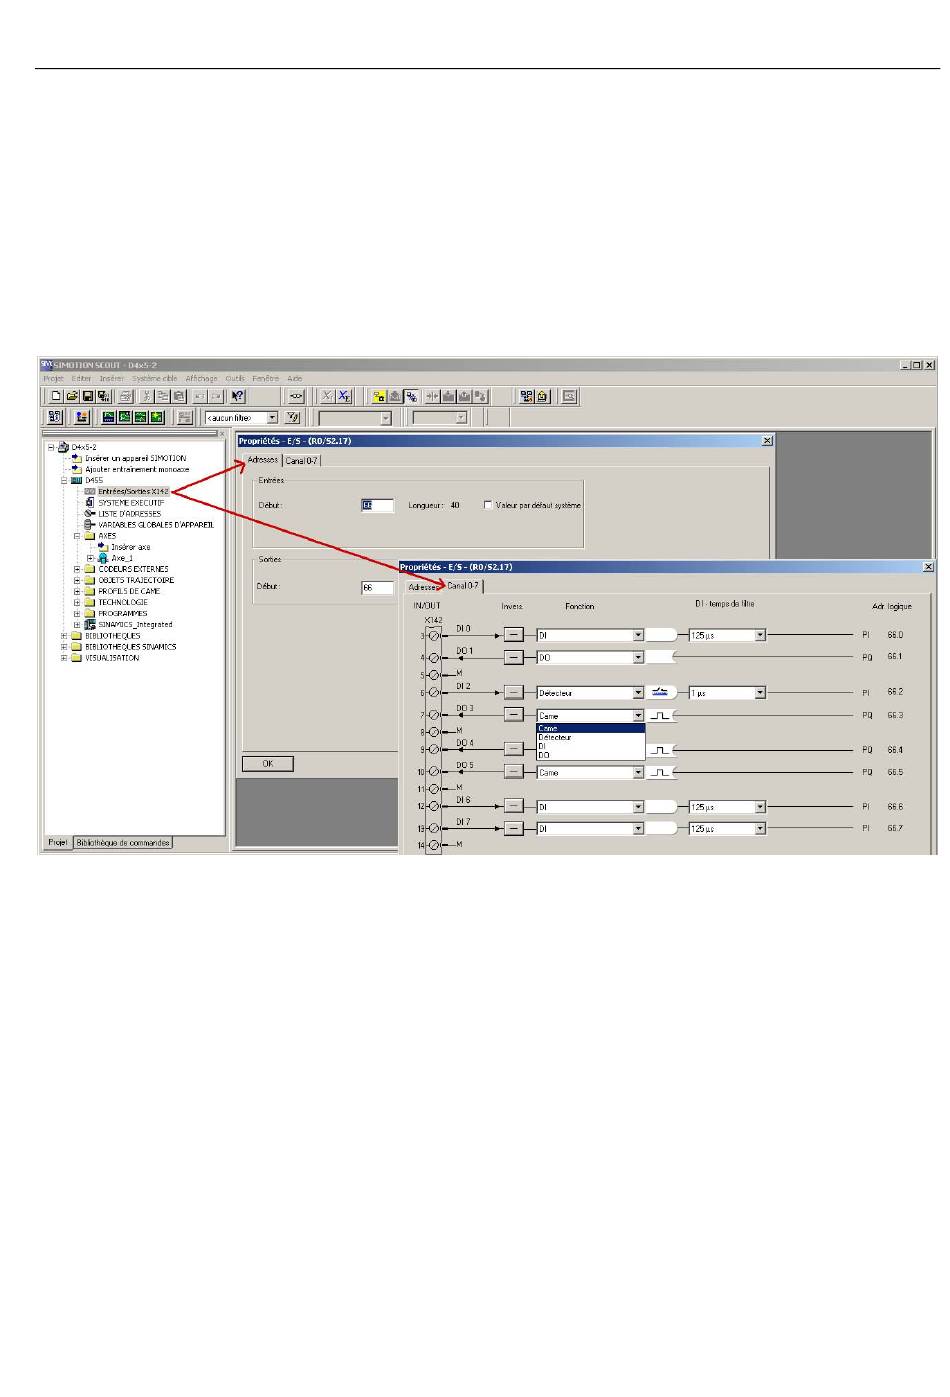This screenshot has width=950, height=1397.
Task: Open the Fonction dropdown for DO 5
Action: (x=638, y=772)
